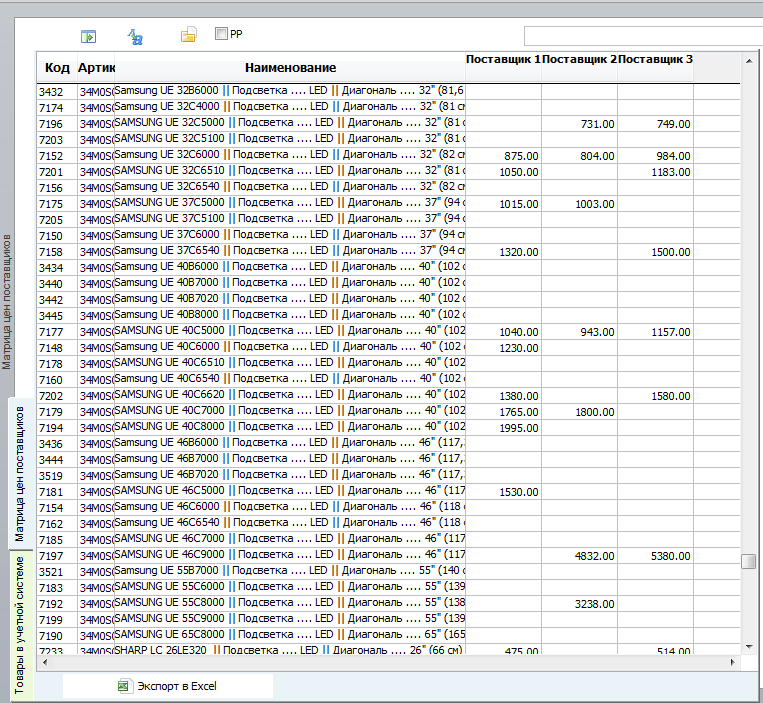763x703 pixels.
Task: Click vertical scrollbar up arrow
Action: 748,61
